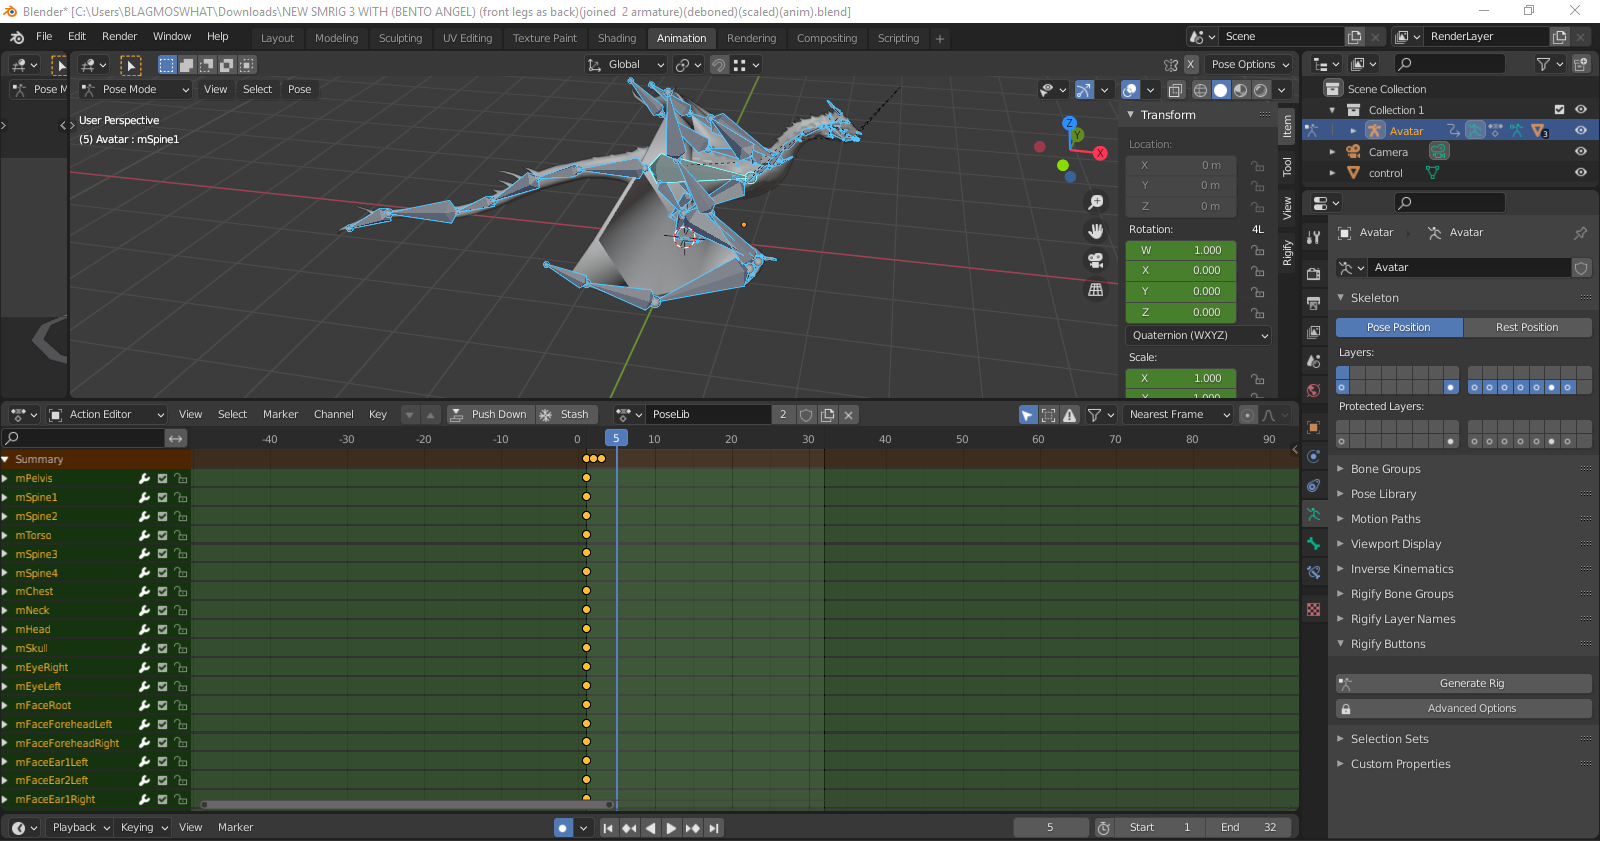
Task: Toggle camera view icon in viewport
Action: coord(1096,260)
